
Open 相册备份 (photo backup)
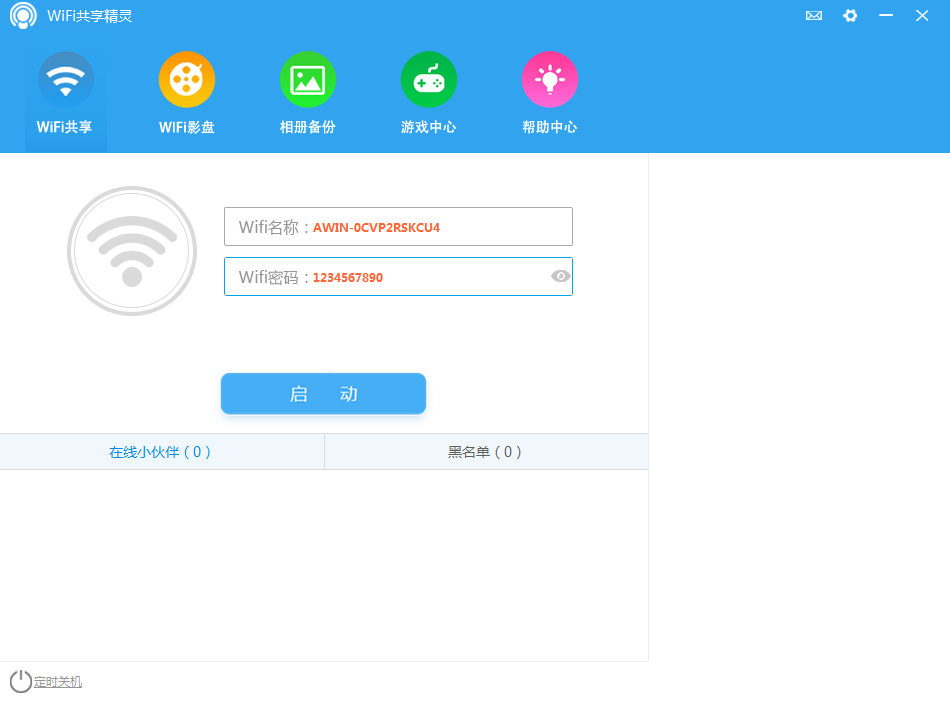click(307, 92)
